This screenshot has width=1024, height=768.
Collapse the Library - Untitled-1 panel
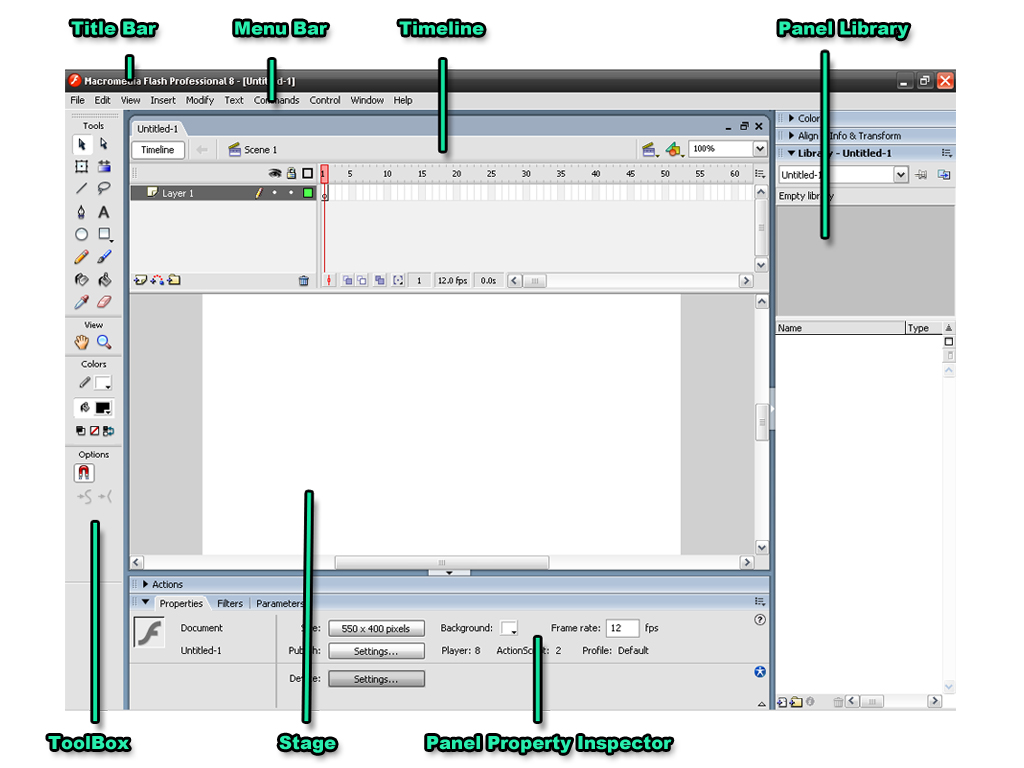pyautogui.click(x=792, y=153)
